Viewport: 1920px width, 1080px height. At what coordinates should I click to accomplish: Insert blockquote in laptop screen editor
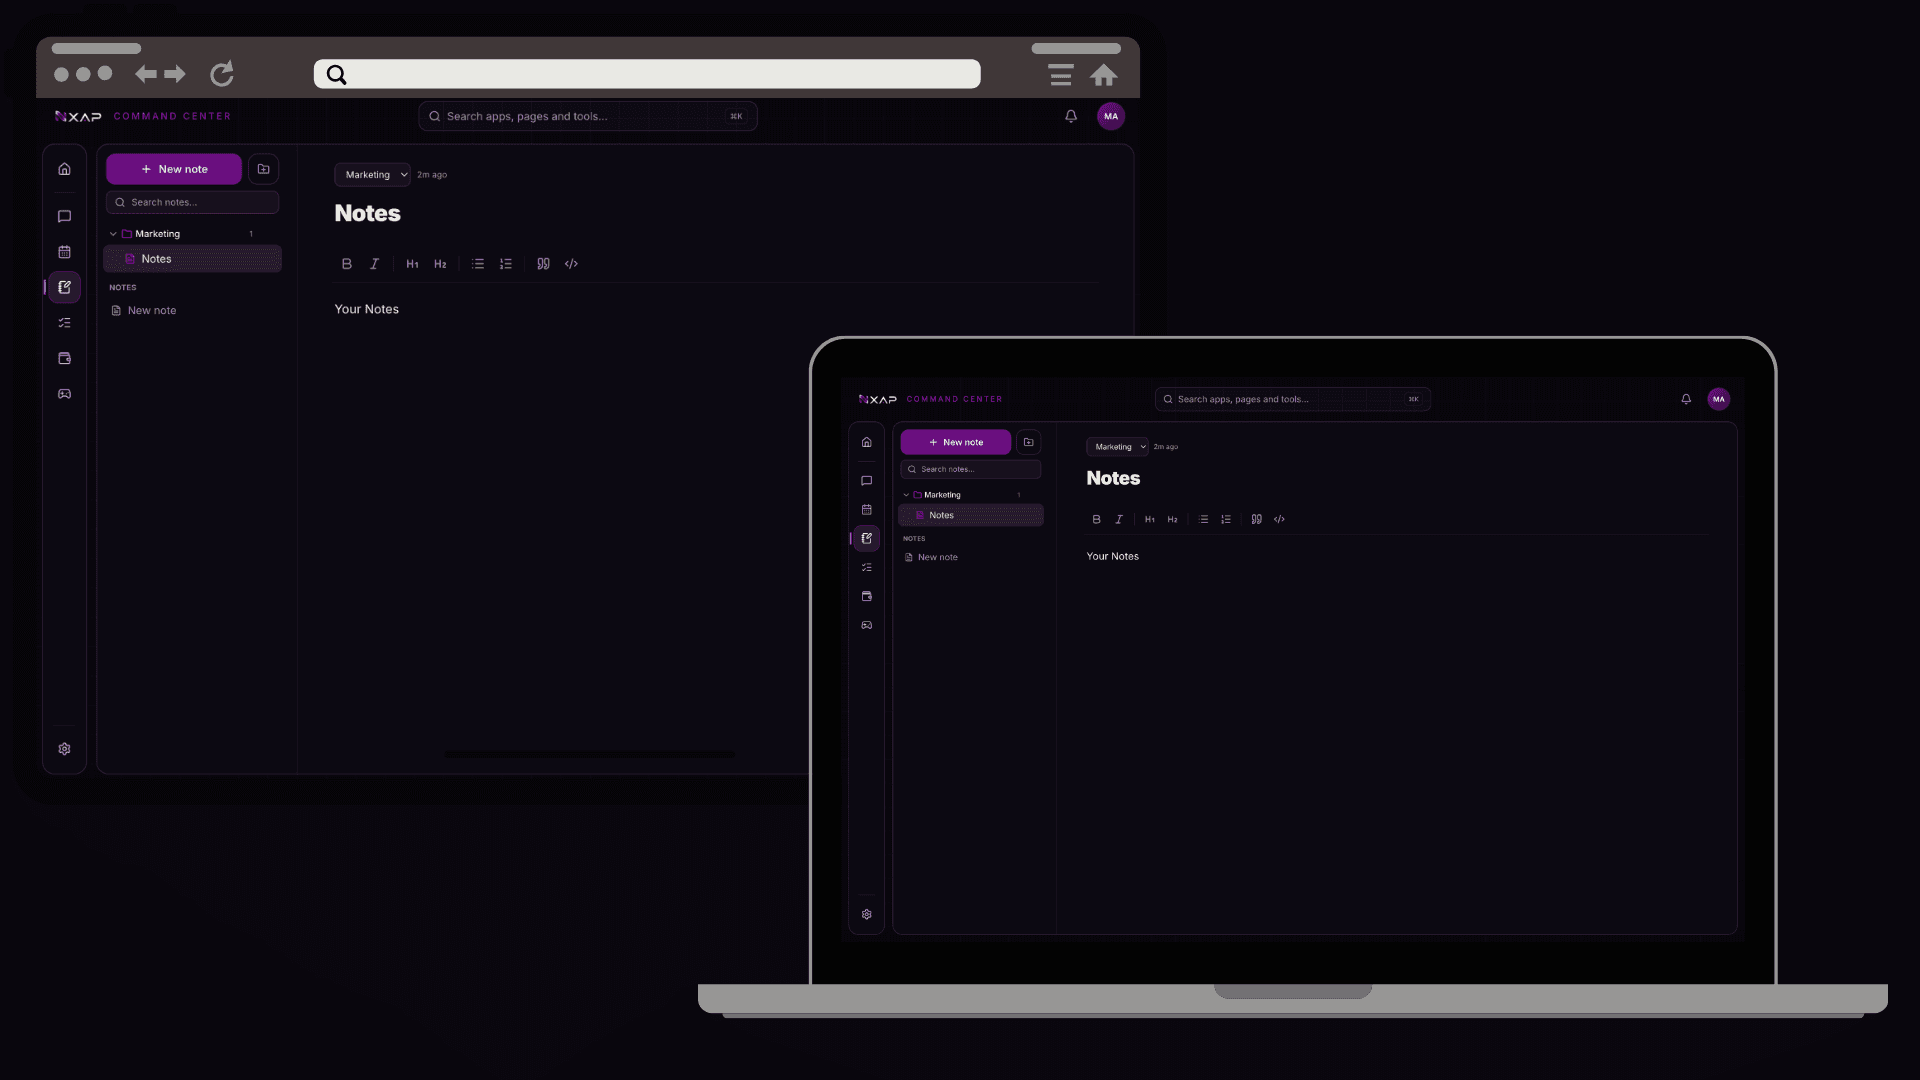pyautogui.click(x=1256, y=519)
